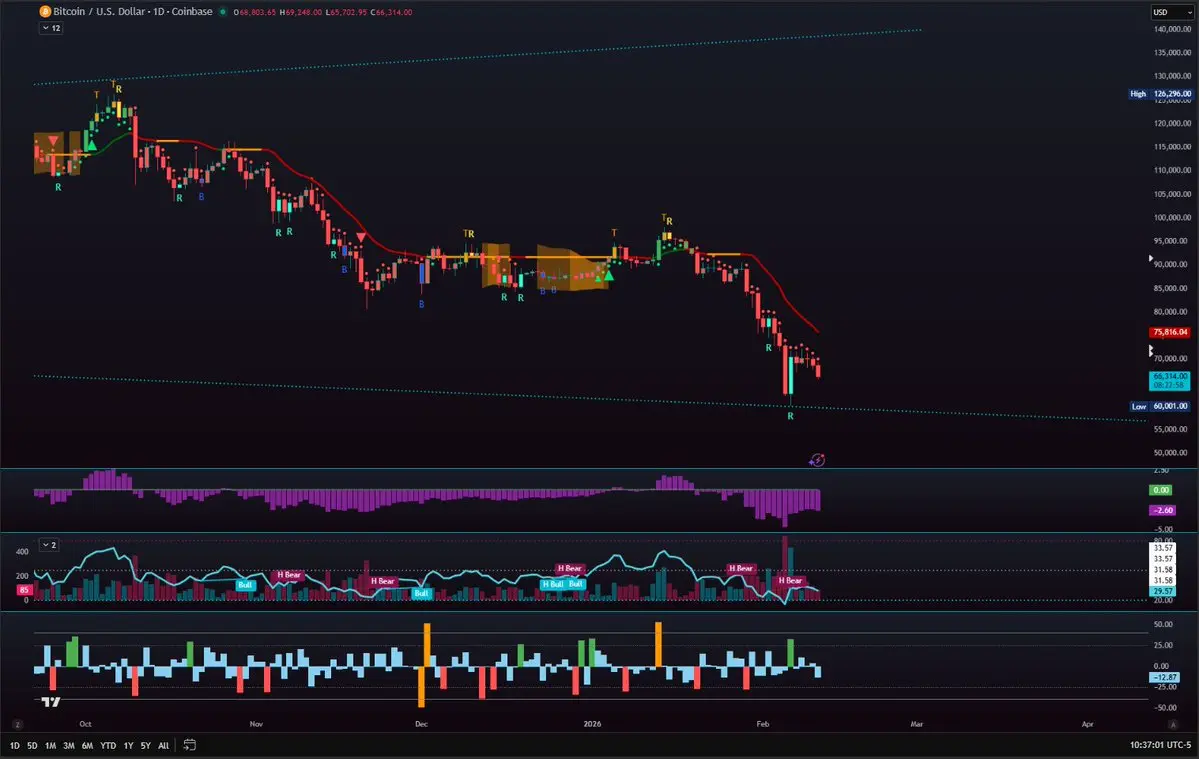This screenshot has height=759, width=1199.
Task: Expand the 2 indicators legend in lower pane
Action: (x=49, y=545)
